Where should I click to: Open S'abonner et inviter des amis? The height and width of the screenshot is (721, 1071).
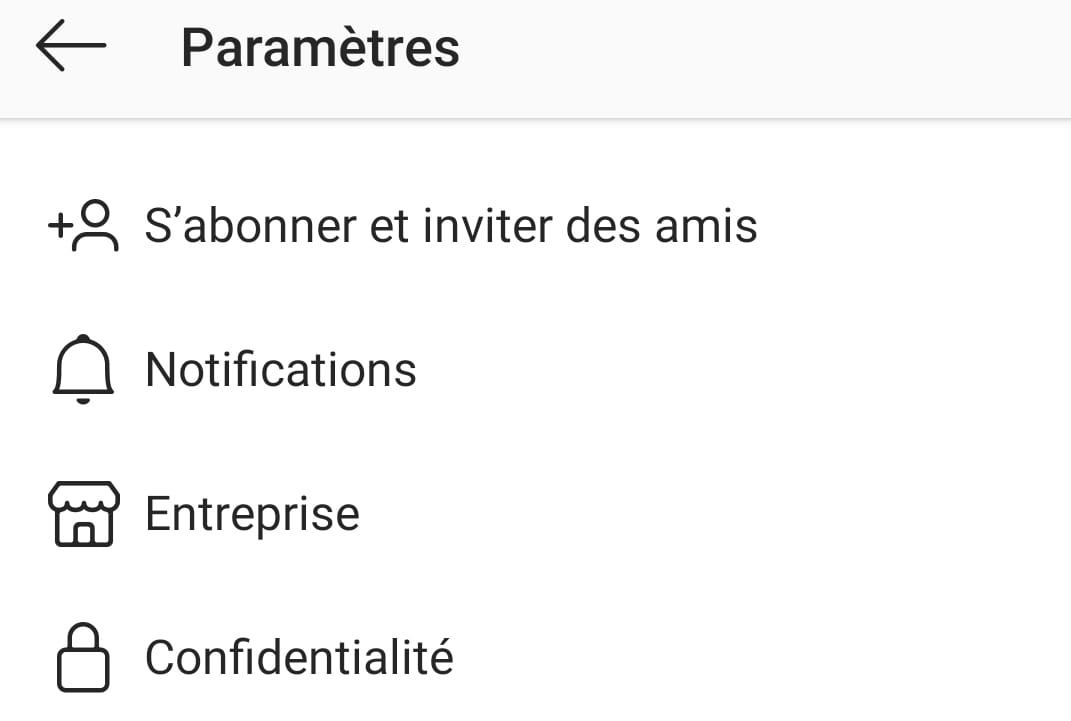450,227
